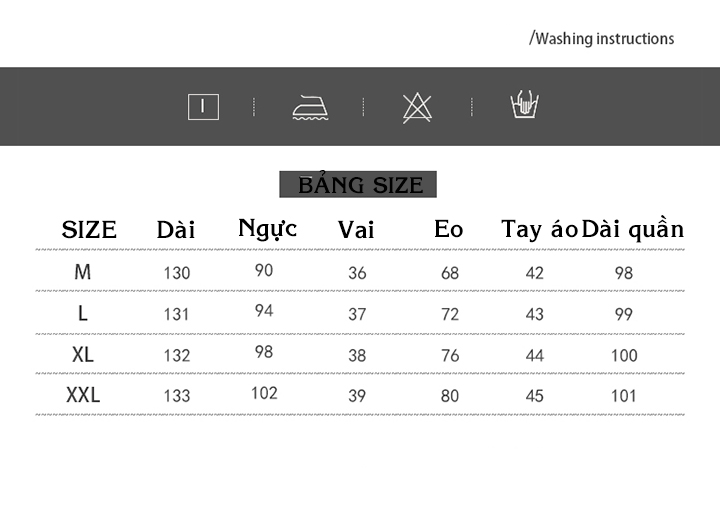Click the 102 chest value for XXL
The image size is (720, 525).
pyautogui.click(x=264, y=393)
